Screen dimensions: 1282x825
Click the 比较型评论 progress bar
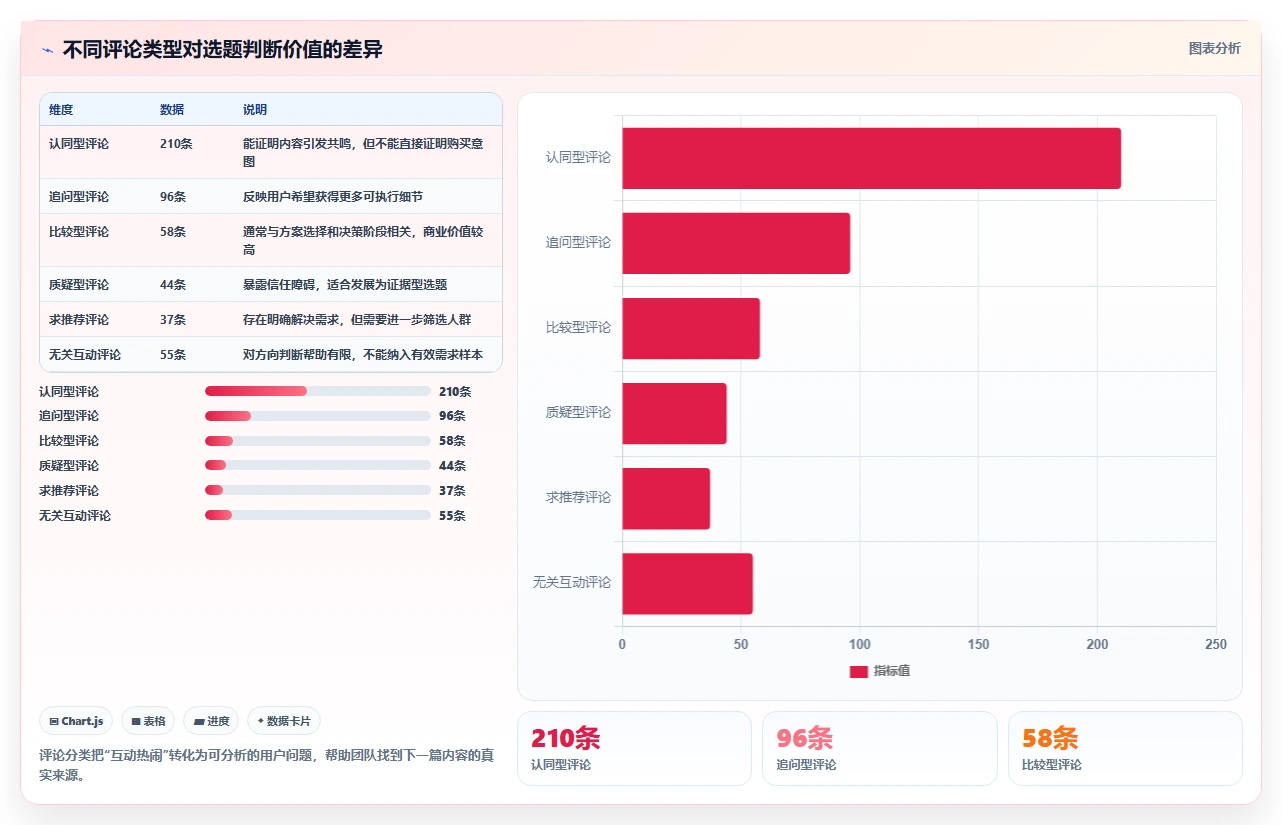[317, 441]
